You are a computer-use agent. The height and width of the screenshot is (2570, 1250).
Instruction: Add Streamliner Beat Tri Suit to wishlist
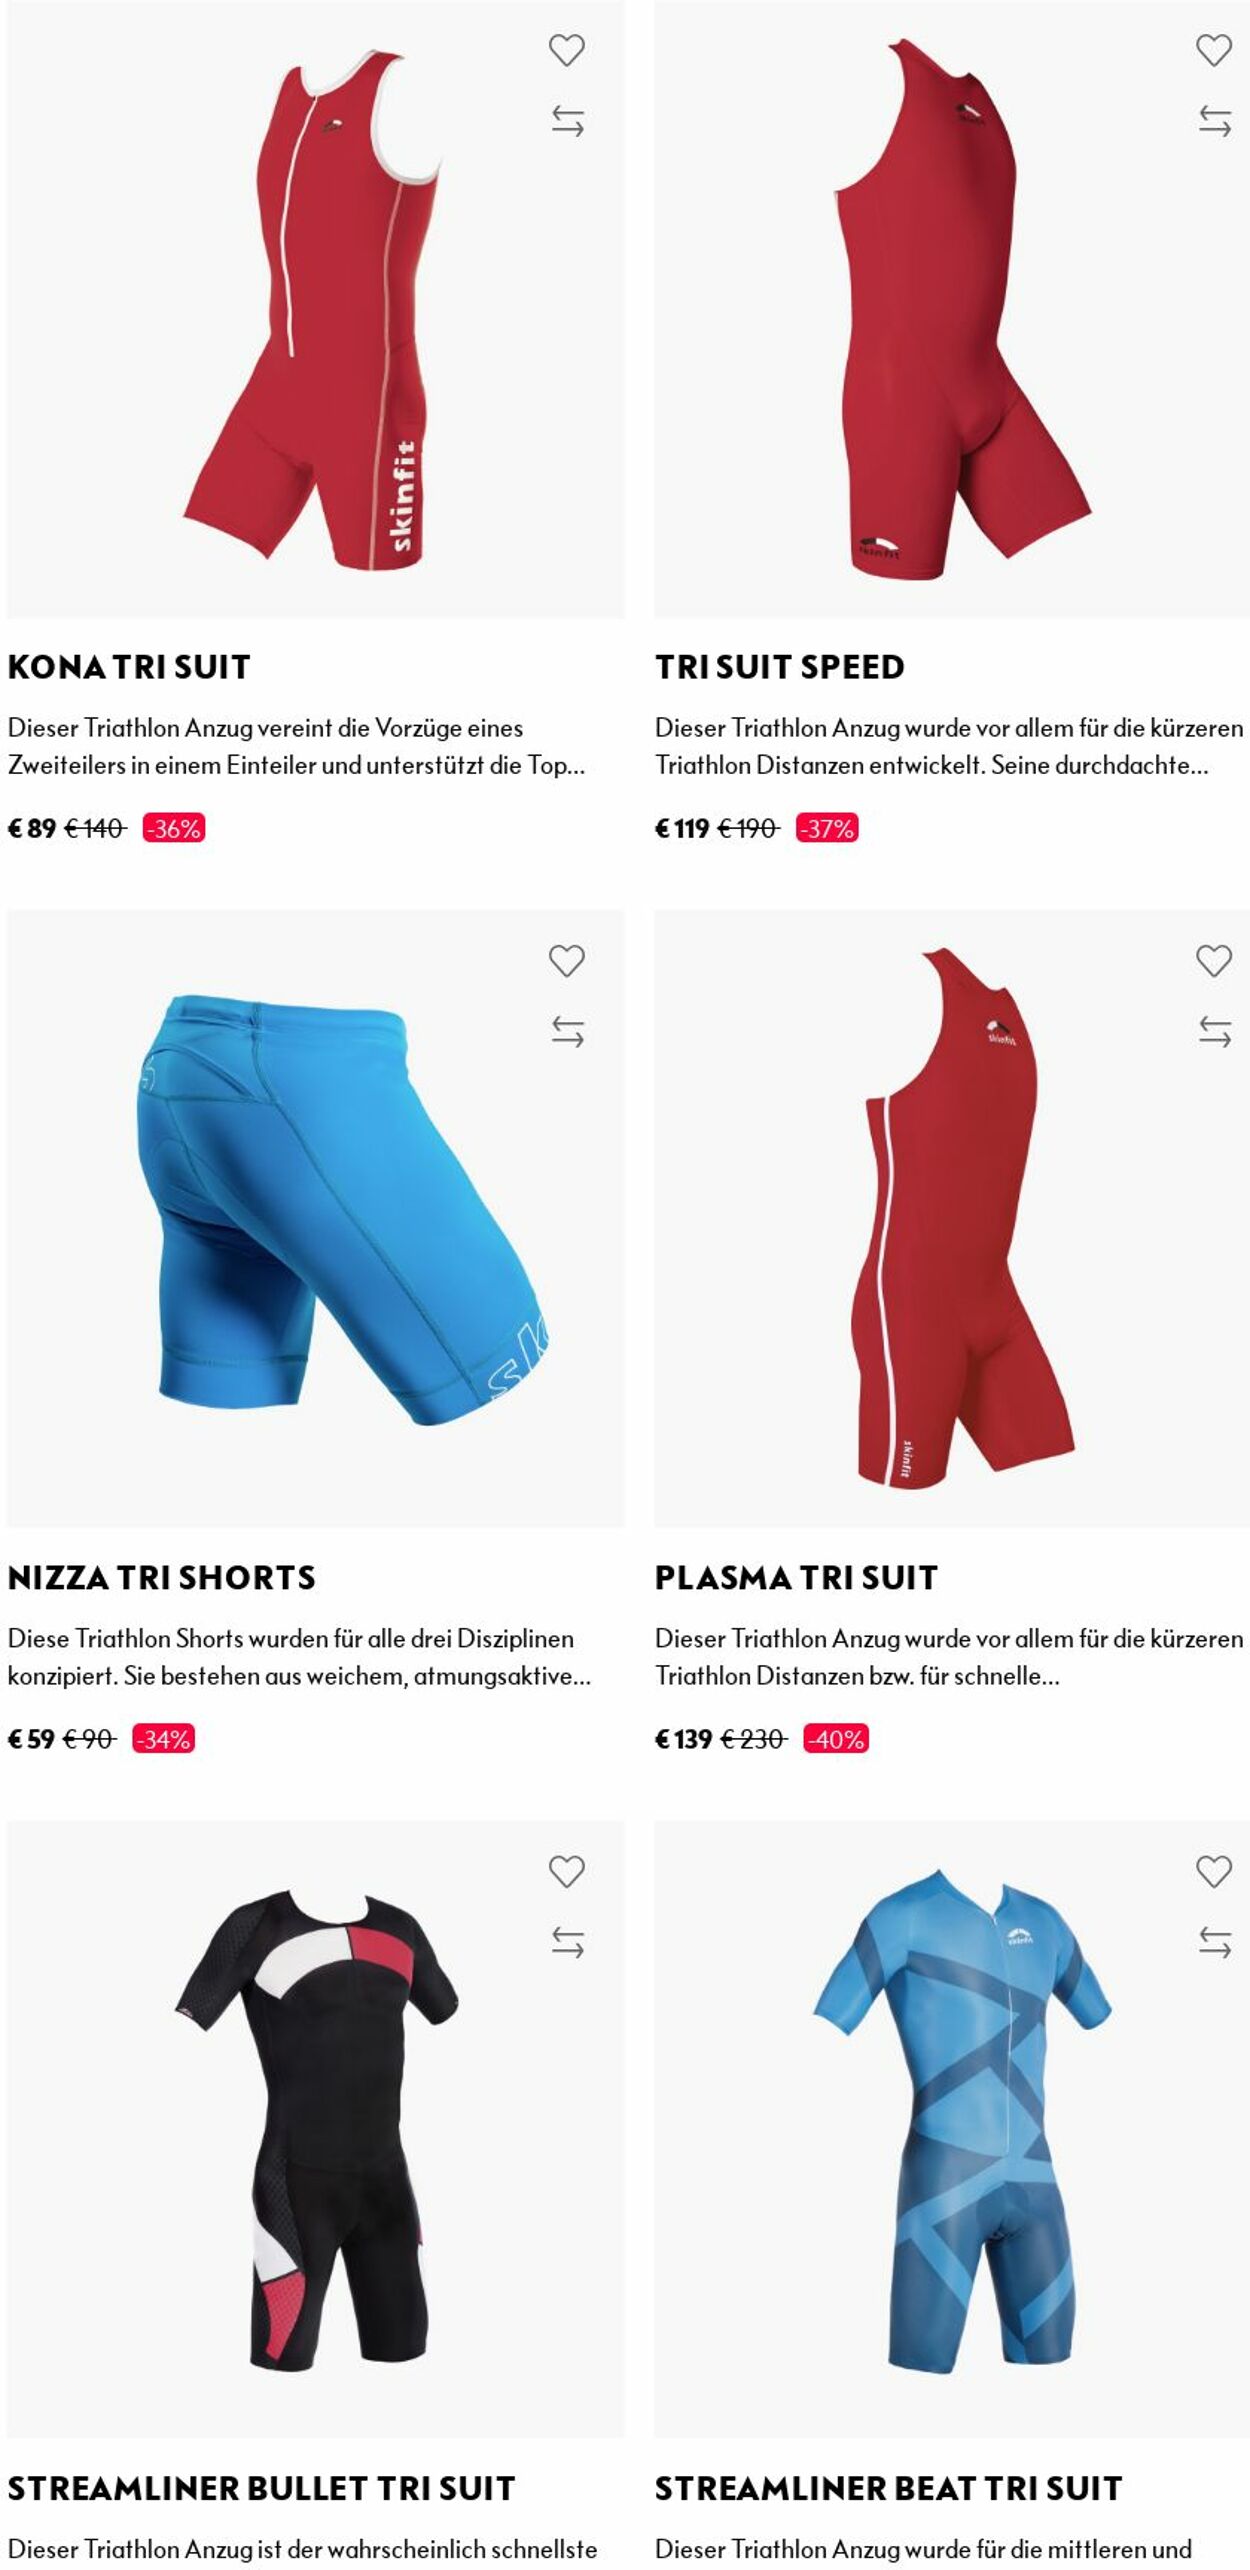(x=1214, y=1872)
